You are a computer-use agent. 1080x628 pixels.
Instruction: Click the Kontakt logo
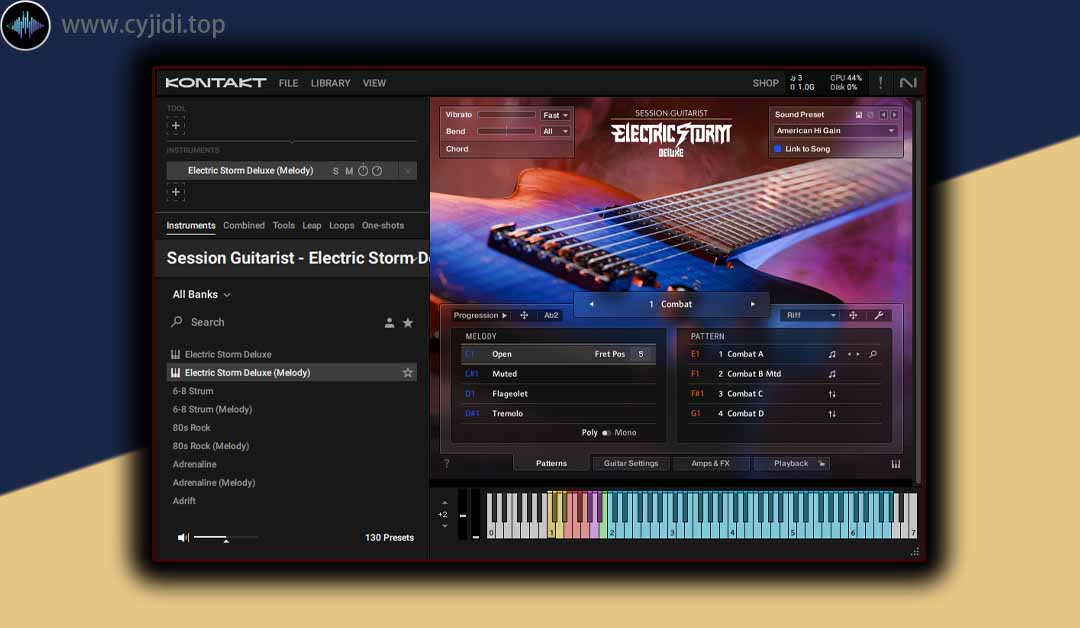pyautogui.click(x=216, y=83)
